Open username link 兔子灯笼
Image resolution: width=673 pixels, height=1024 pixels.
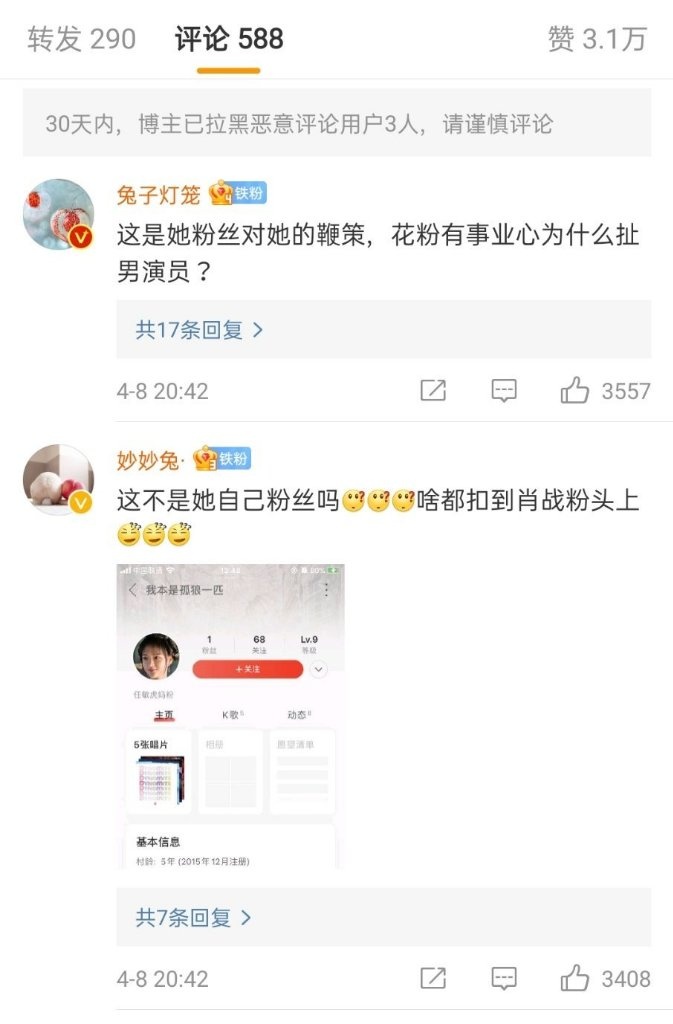(159, 195)
